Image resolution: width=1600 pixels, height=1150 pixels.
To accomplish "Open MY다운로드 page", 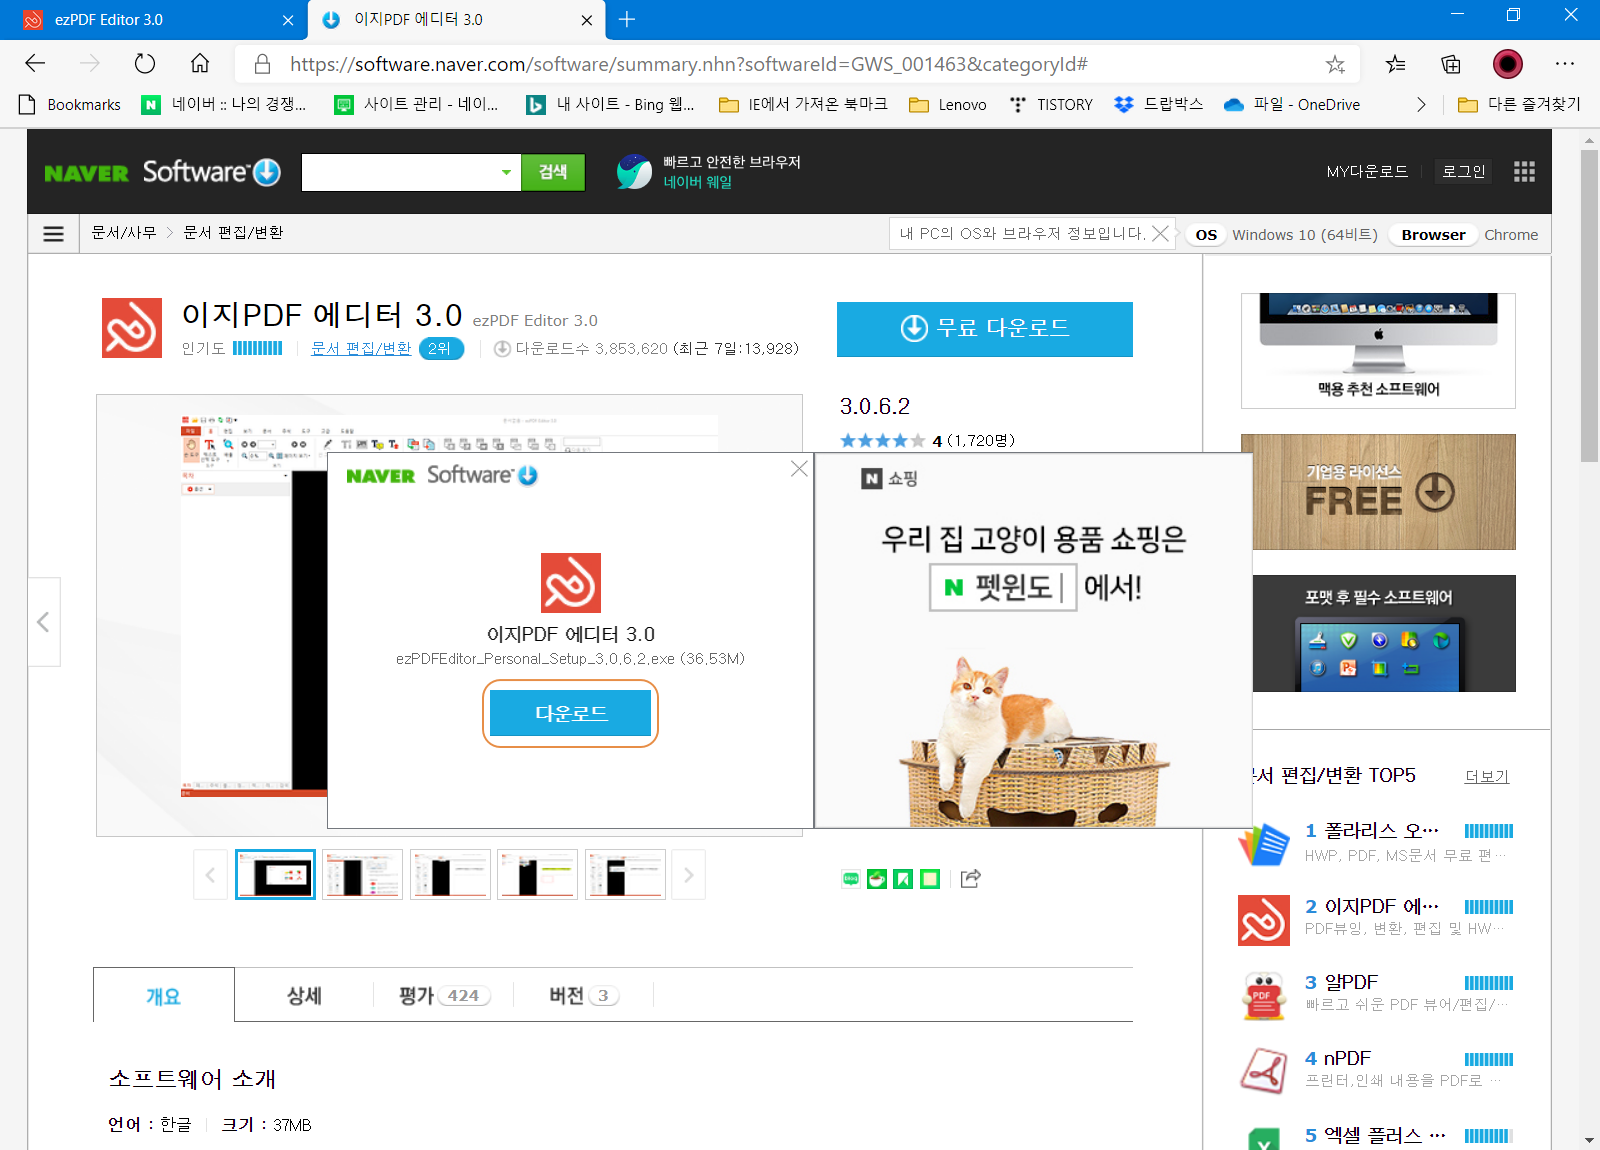I will coord(1367,171).
